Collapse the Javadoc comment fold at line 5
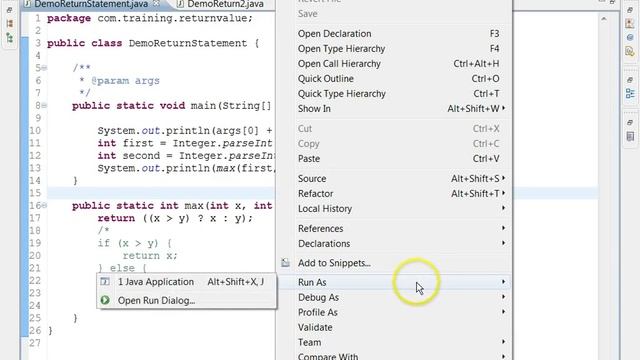640x360 pixels. point(44,68)
